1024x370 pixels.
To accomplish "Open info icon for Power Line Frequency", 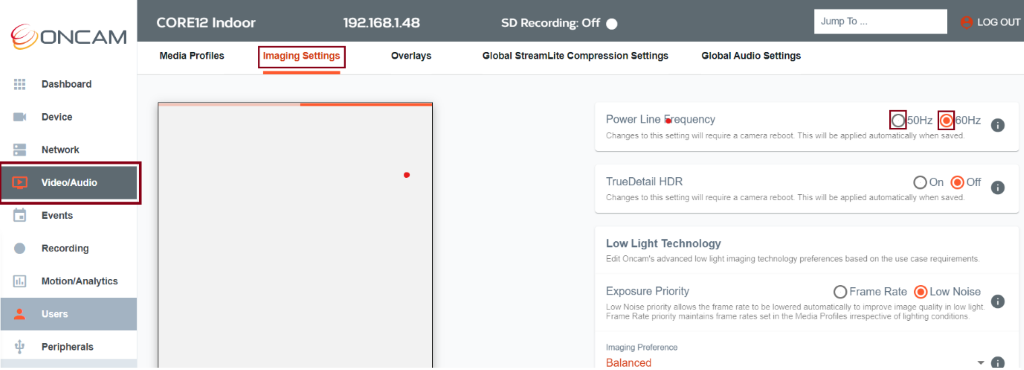I will click(997, 125).
